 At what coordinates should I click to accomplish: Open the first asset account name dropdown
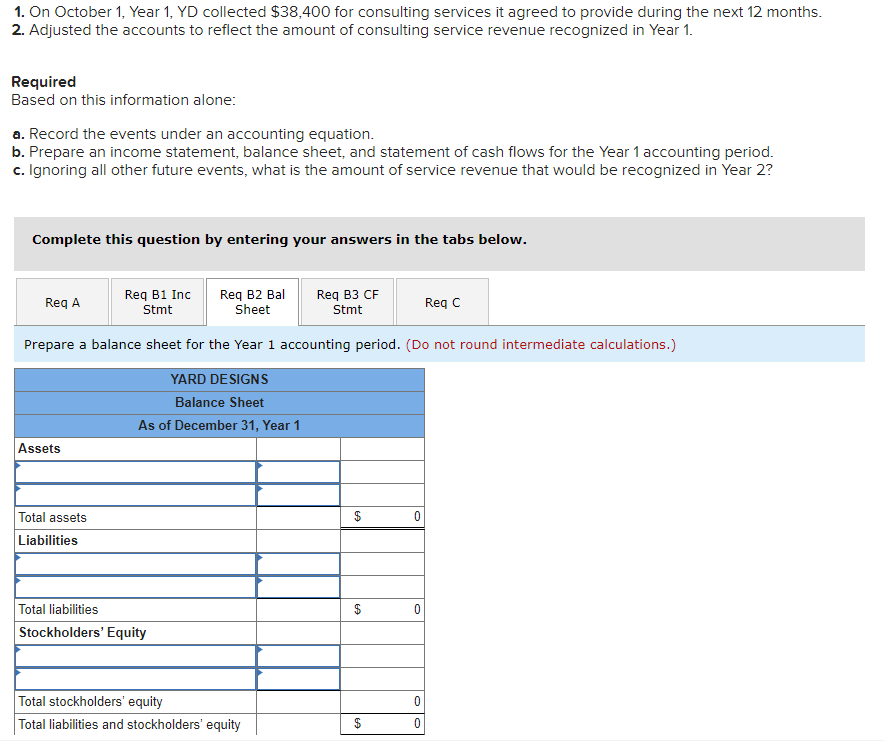[135, 471]
